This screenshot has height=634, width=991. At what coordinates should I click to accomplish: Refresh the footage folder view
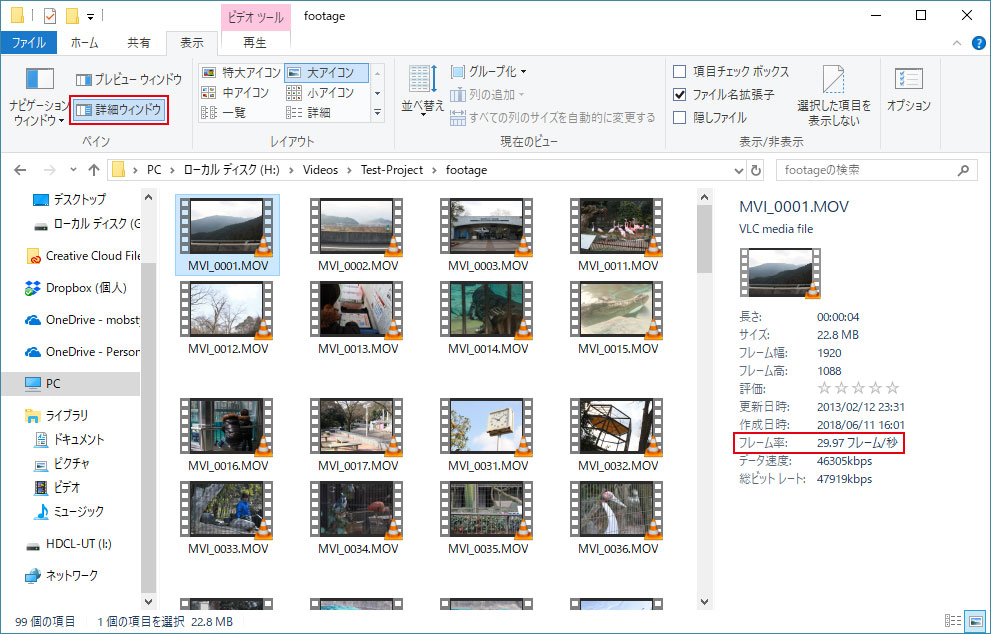tap(755, 170)
